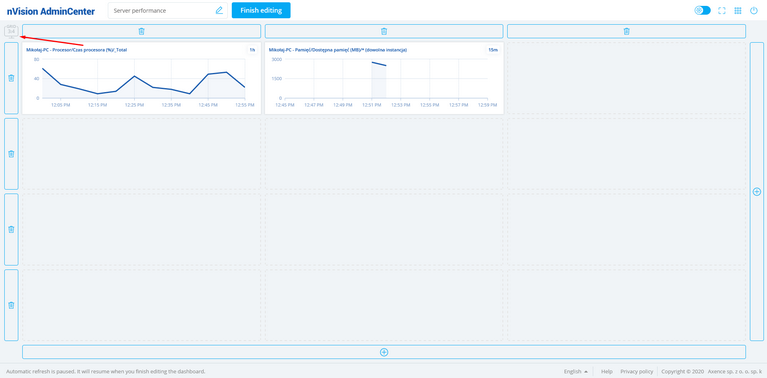This screenshot has height=378, width=767.
Task: Open the apps grid menu icon
Action: point(738,10)
